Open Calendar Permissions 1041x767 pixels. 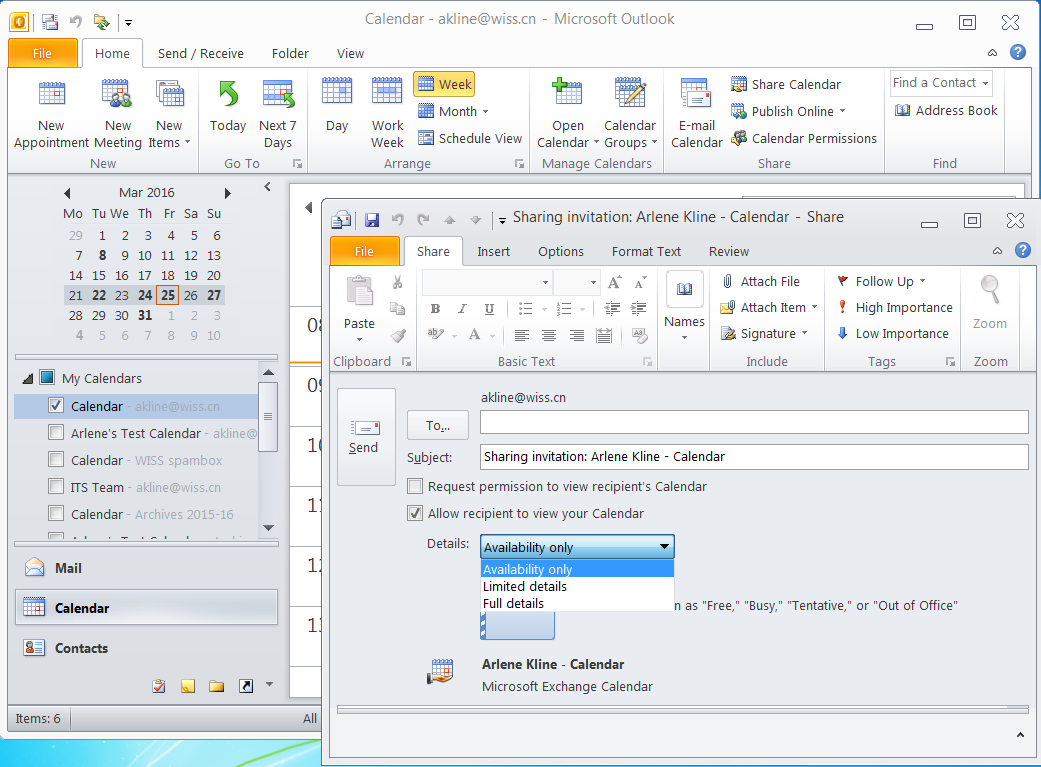803,138
